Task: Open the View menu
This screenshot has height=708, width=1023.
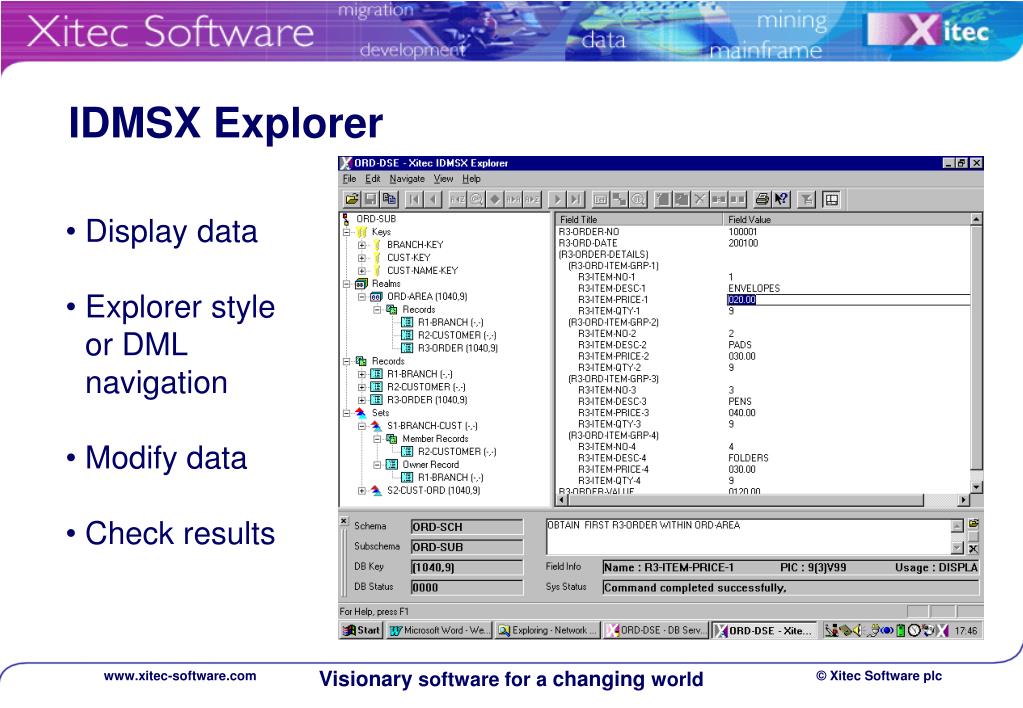Action: tap(444, 179)
